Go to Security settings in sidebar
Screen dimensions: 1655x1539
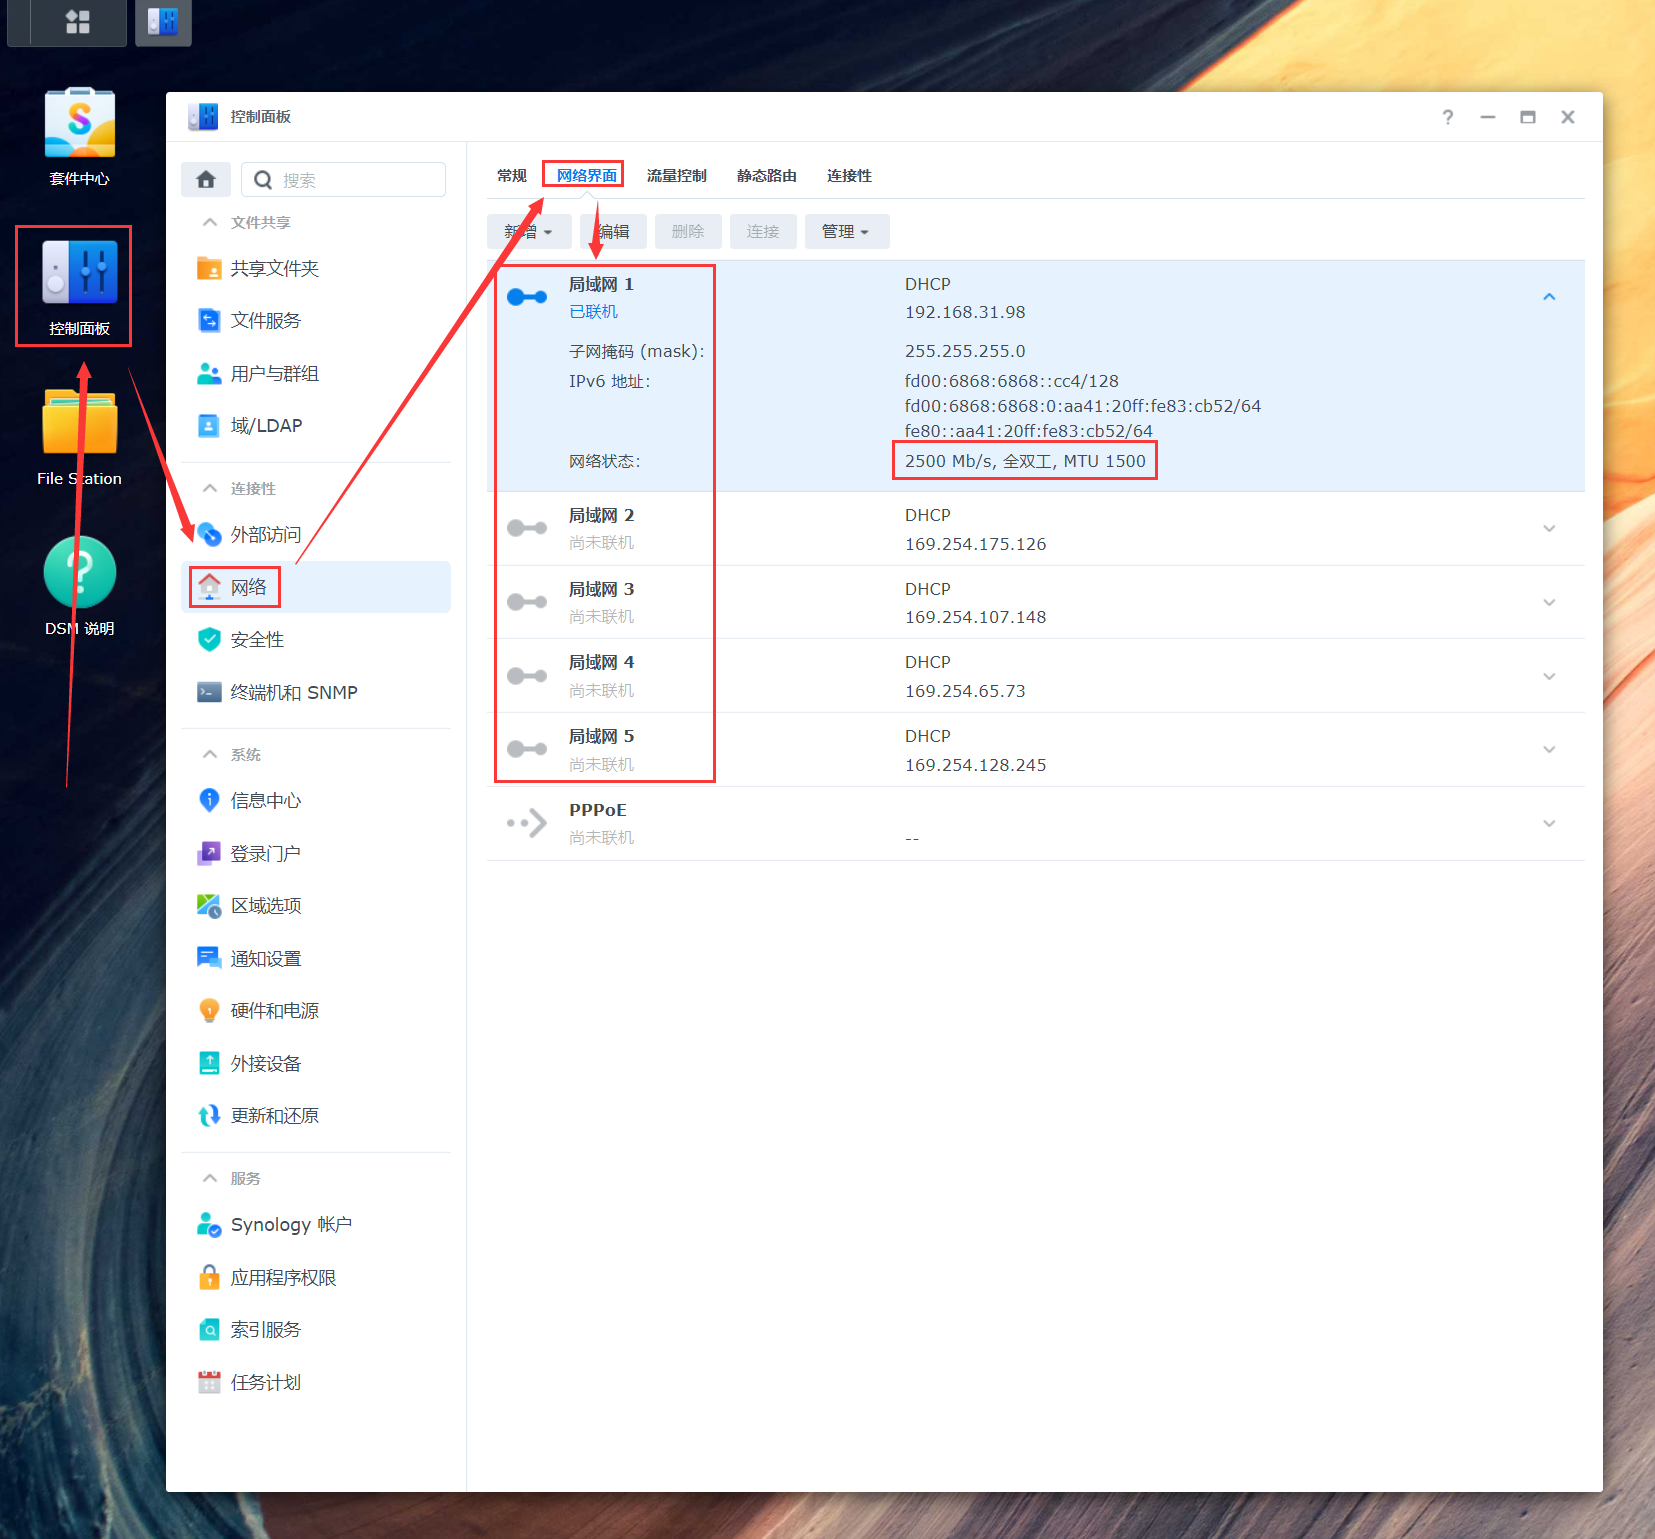click(257, 640)
